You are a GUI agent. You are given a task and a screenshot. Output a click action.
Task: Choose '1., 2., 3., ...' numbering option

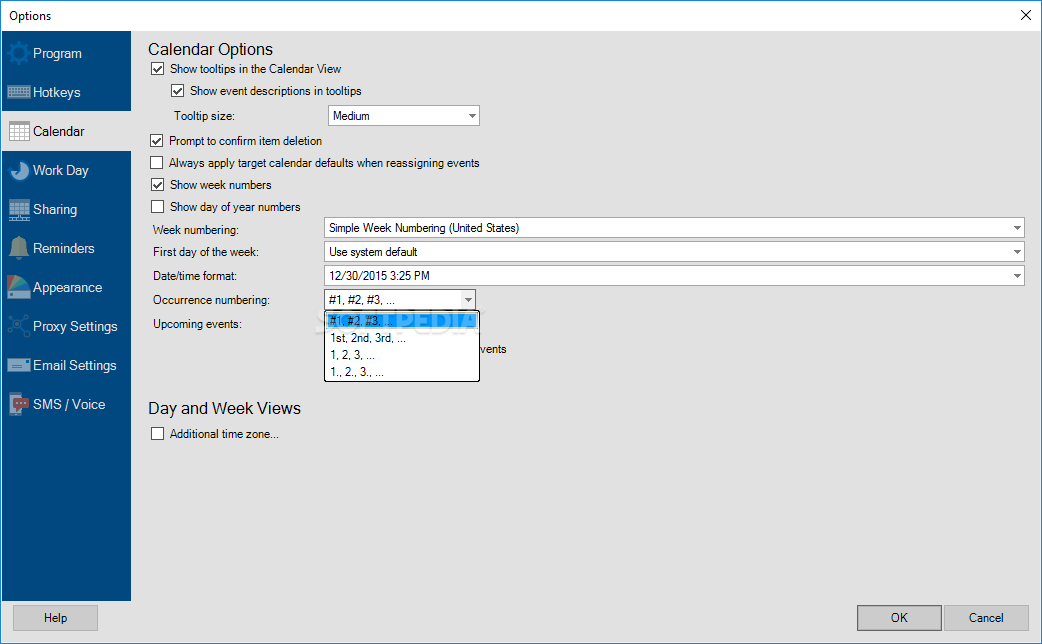(x=401, y=372)
